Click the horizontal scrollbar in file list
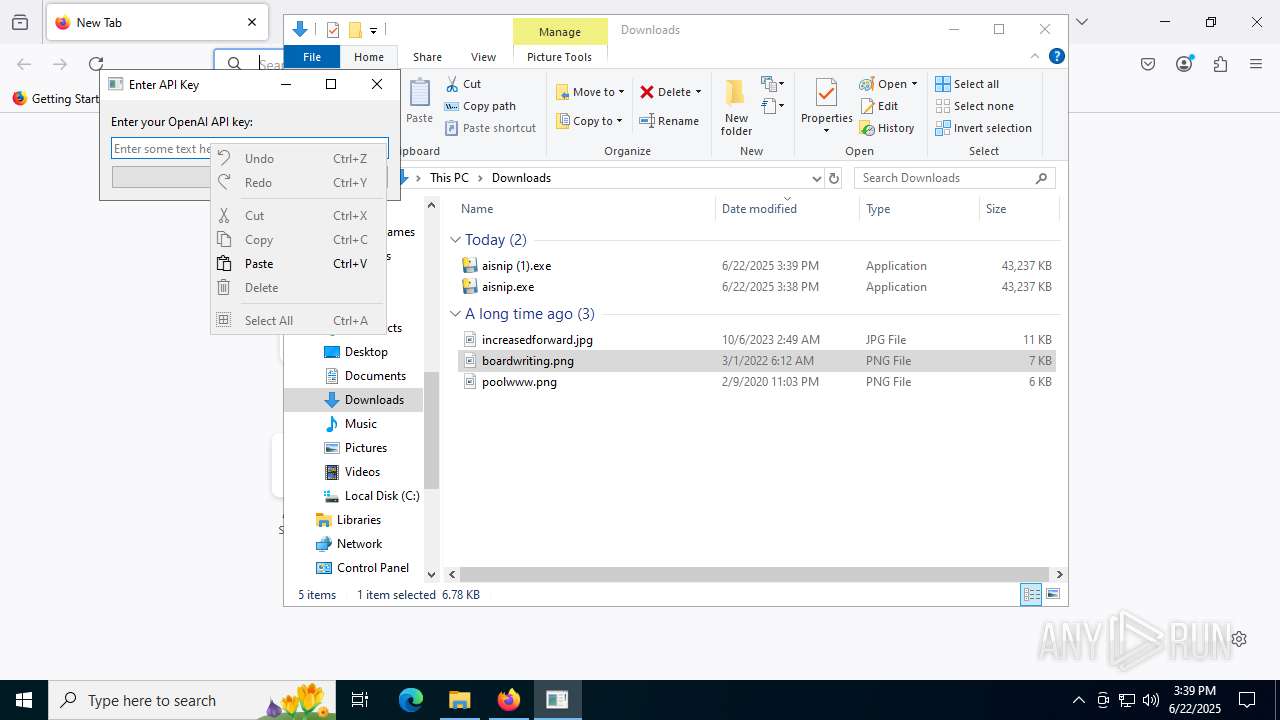This screenshot has width=1280, height=720. (x=755, y=575)
